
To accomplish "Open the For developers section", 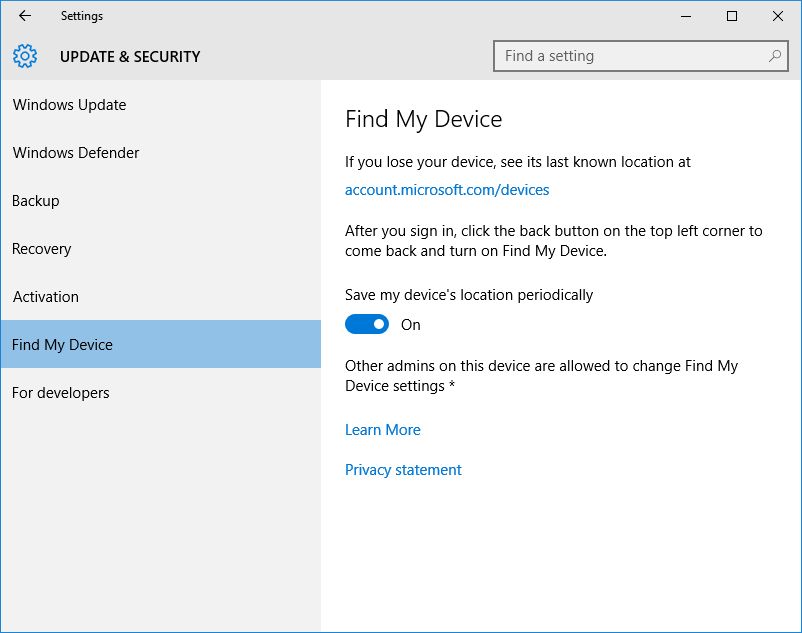I will 161,392.
